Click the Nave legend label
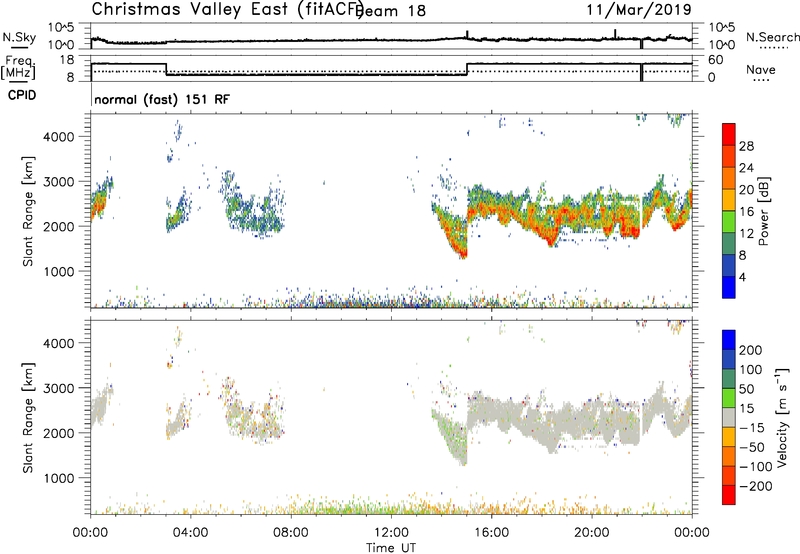Image resolution: width=800 pixels, height=554 pixels. click(x=761, y=69)
